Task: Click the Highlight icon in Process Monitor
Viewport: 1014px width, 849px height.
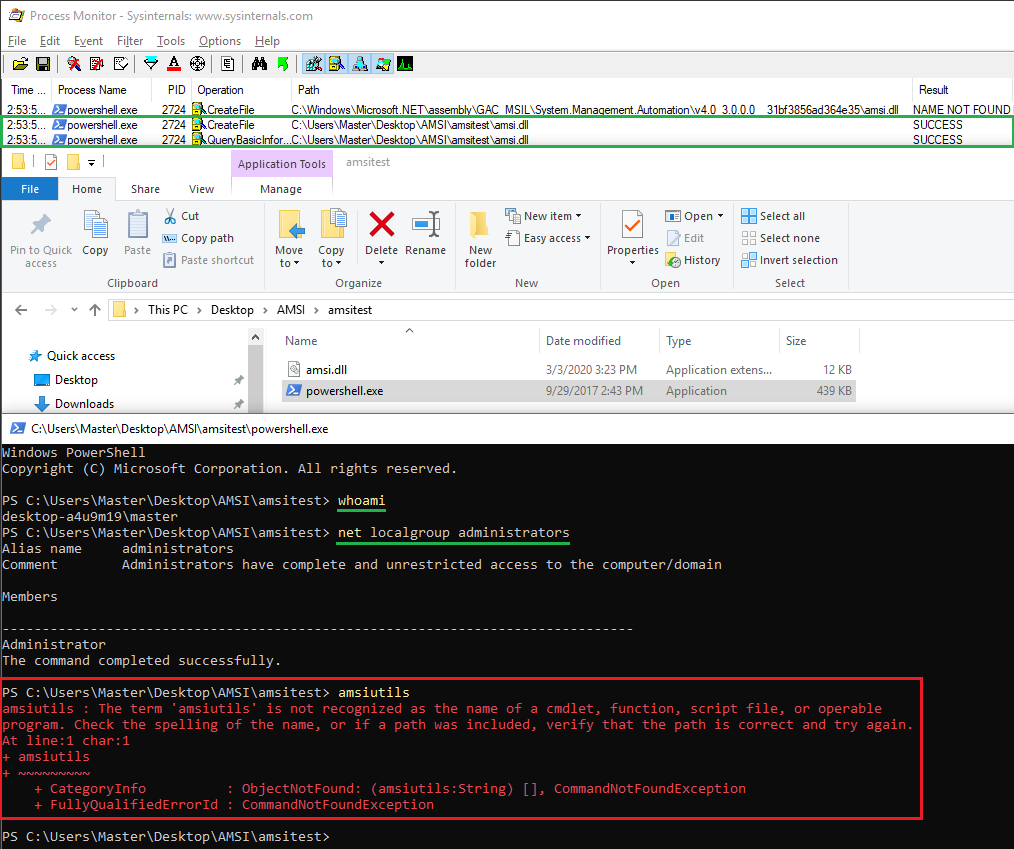Action: click(x=174, y=64)
